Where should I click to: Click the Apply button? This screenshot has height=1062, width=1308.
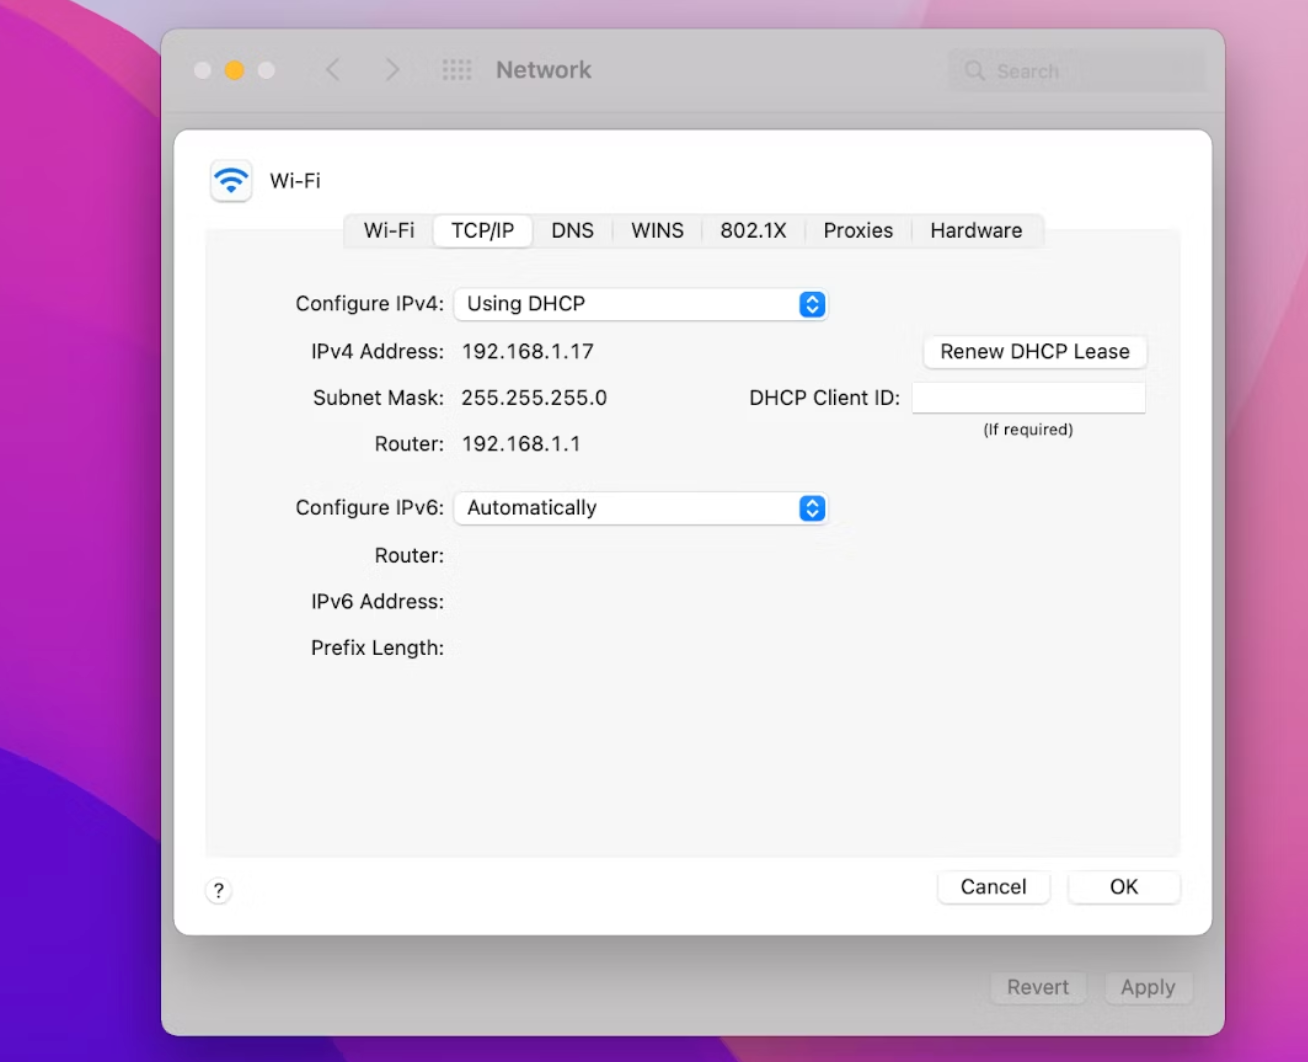pyautogui.click(x=1148, y=987)
